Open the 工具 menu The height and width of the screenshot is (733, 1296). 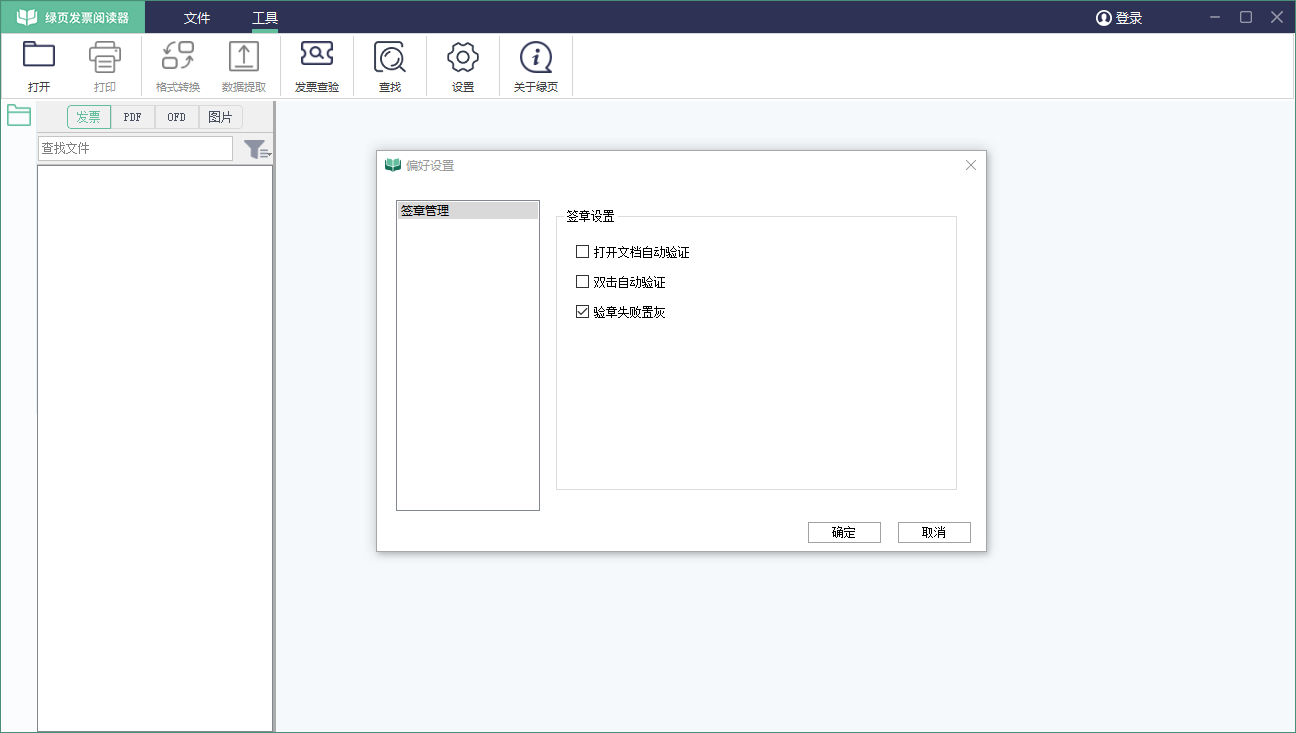point(265,18)
